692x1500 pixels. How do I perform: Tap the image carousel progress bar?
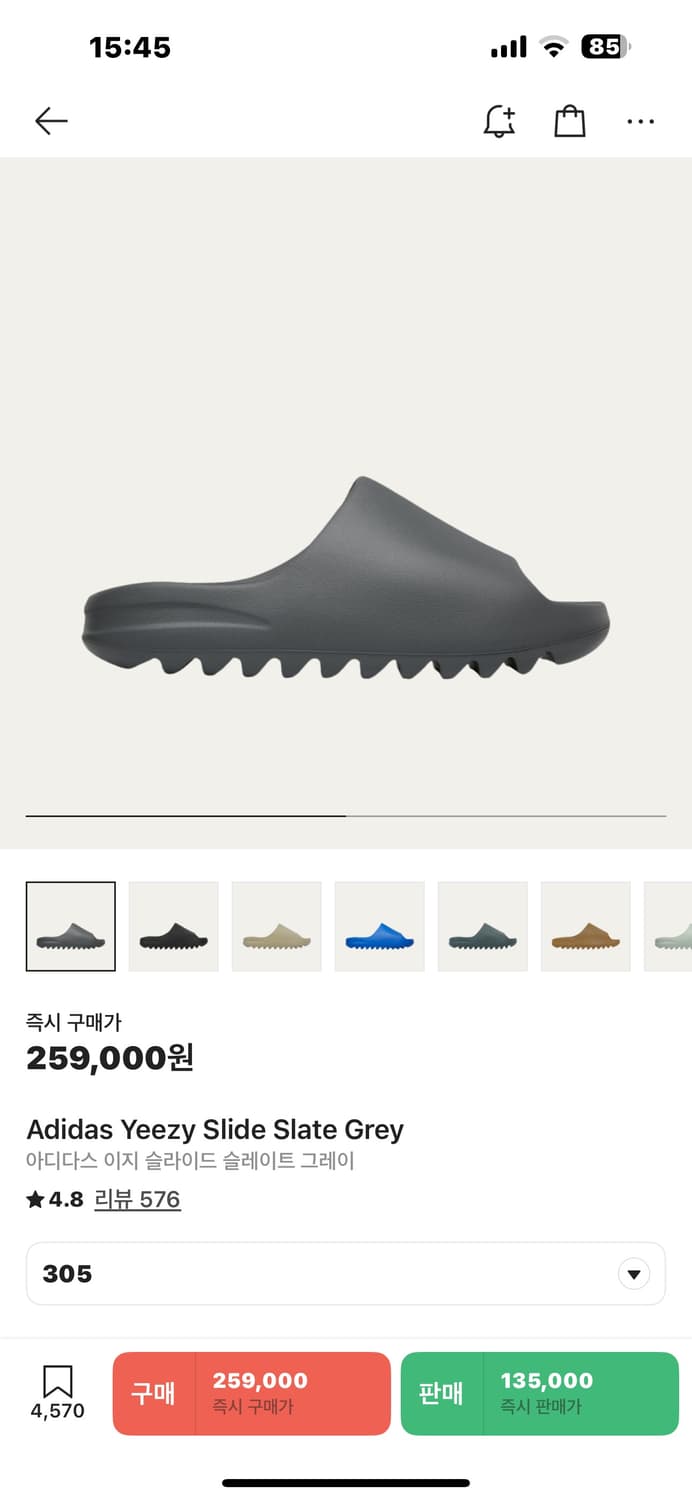pyautogui.click(x=346, y=816)
